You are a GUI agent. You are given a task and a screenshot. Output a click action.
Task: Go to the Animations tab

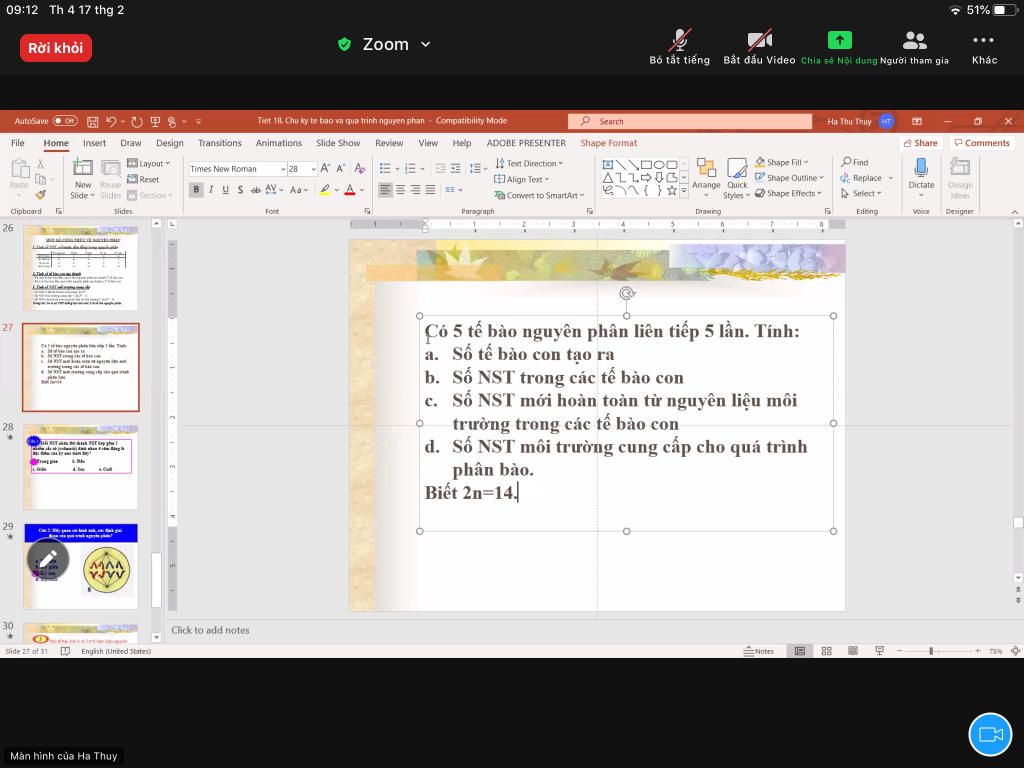click(279, 143)
